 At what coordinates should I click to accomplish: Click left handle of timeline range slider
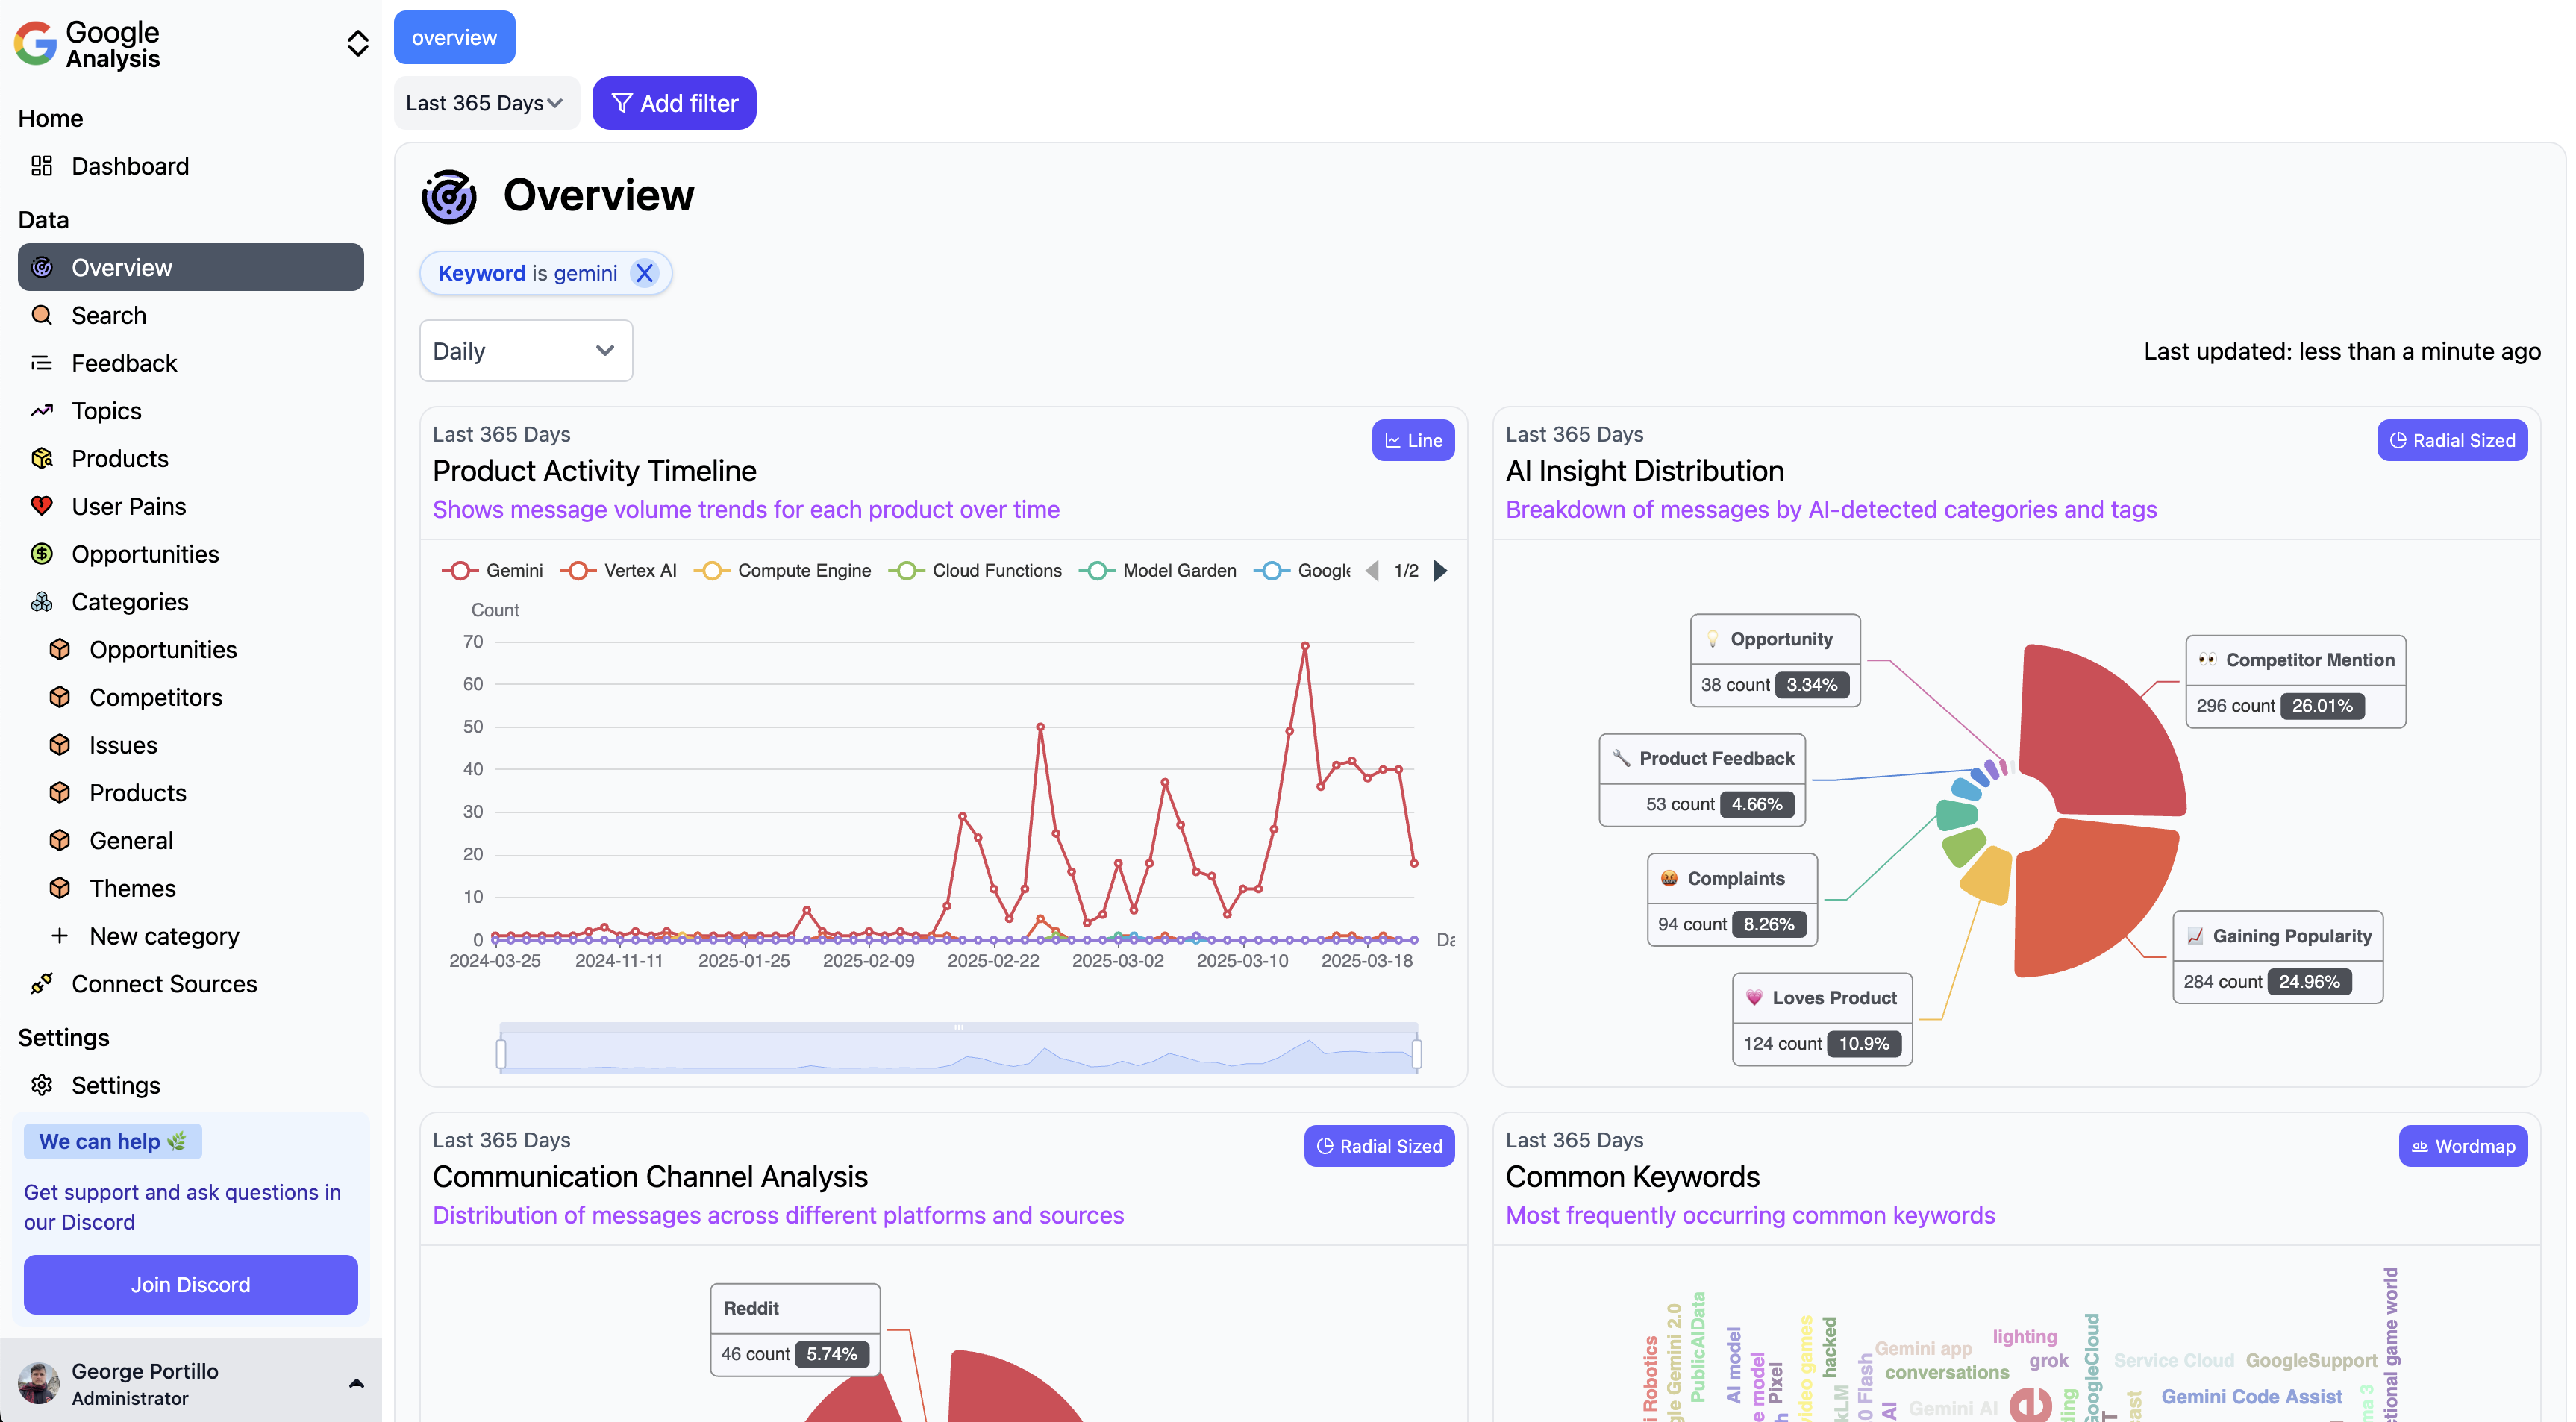pyautogui.click(x=501, y=1053)
